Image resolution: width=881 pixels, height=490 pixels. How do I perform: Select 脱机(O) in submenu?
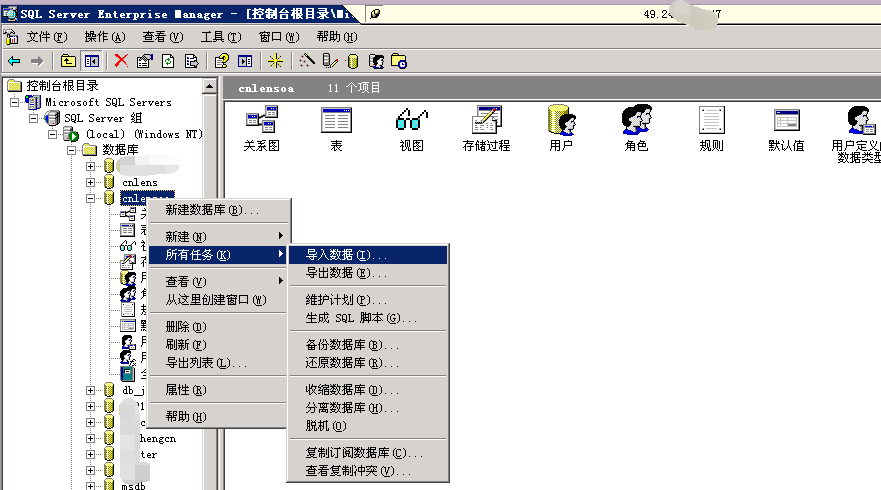pos(368,425)
